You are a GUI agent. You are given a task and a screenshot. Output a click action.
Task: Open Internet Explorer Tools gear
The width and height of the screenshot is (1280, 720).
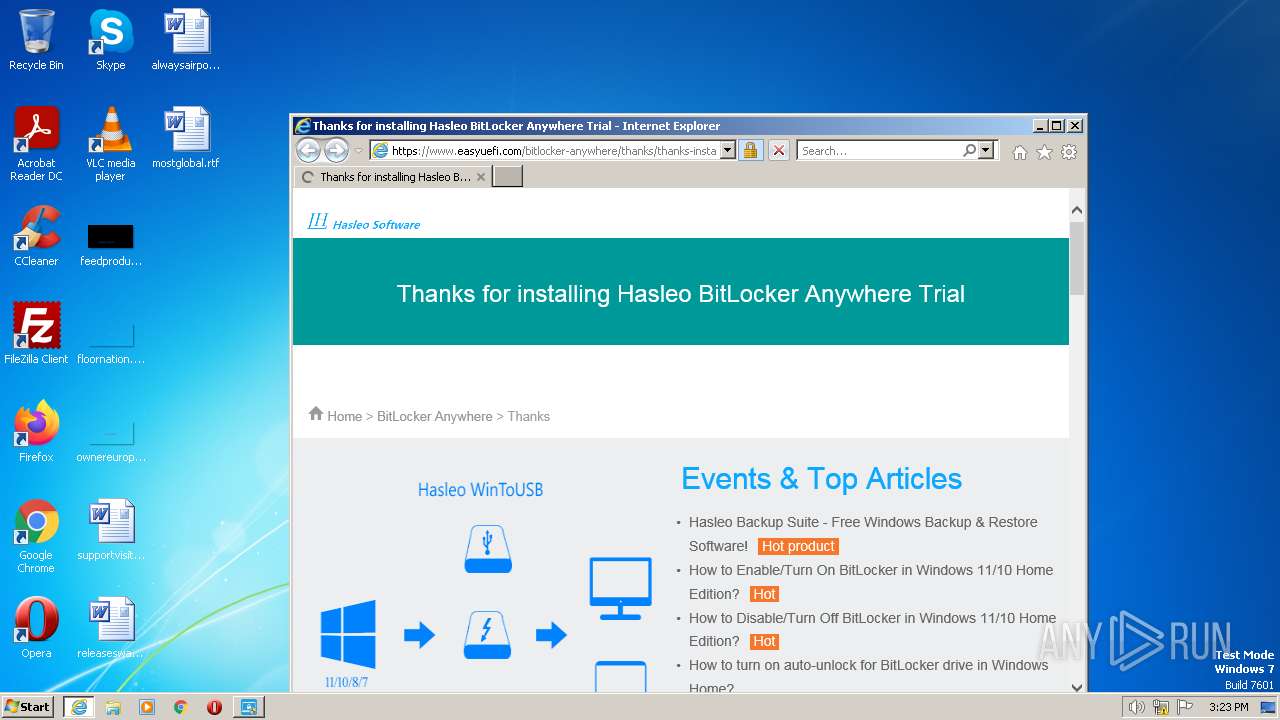[x=1069, y=152]
